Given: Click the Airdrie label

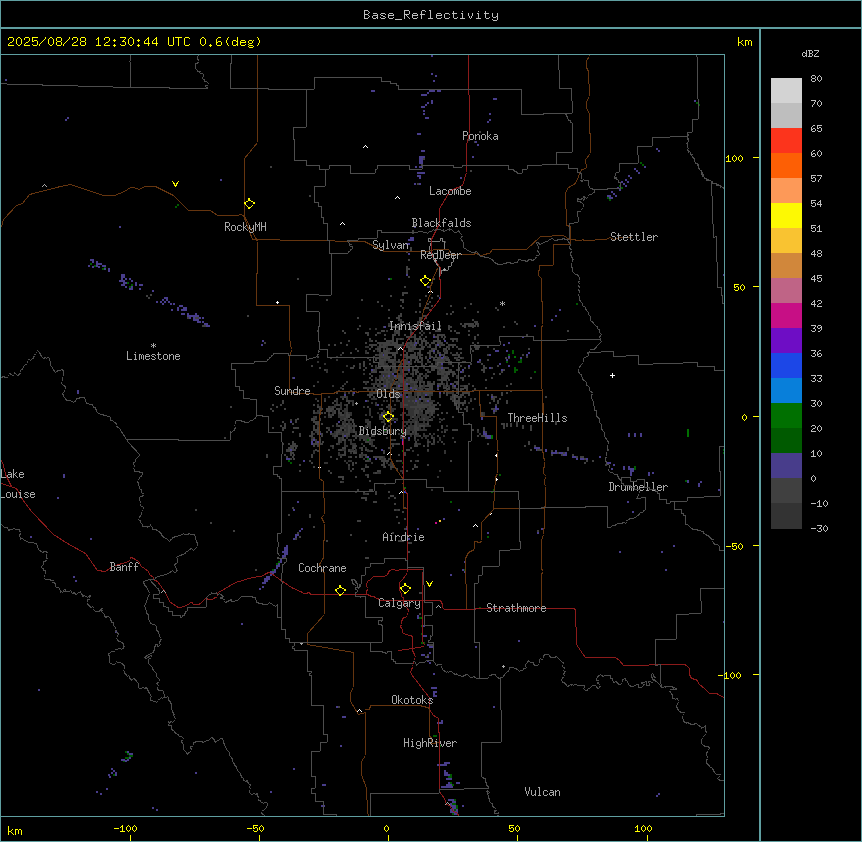Looking at the screenshot, I should click(x=403, y=537).
